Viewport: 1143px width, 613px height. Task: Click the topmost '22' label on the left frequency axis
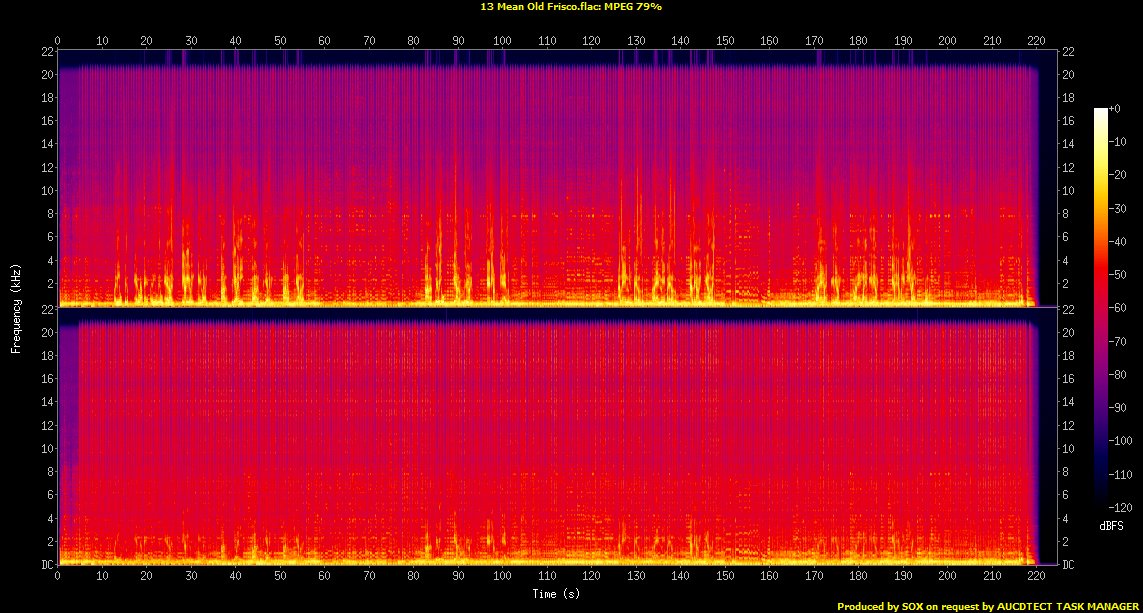[46, 51]
